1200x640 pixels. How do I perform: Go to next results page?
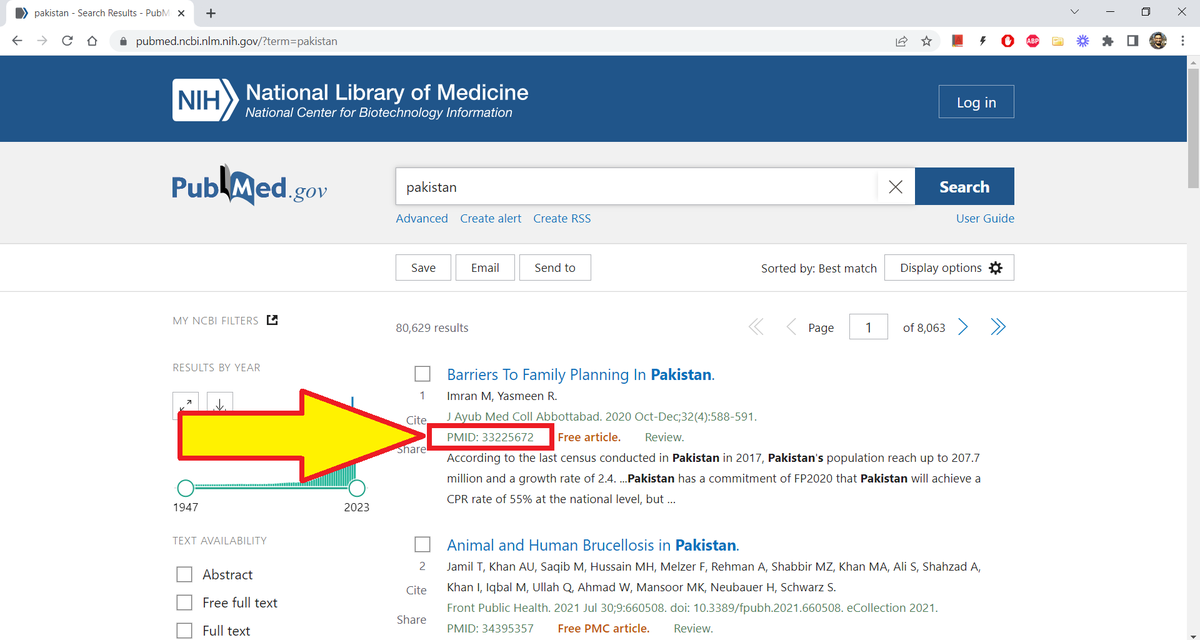(x=963, y=327)
